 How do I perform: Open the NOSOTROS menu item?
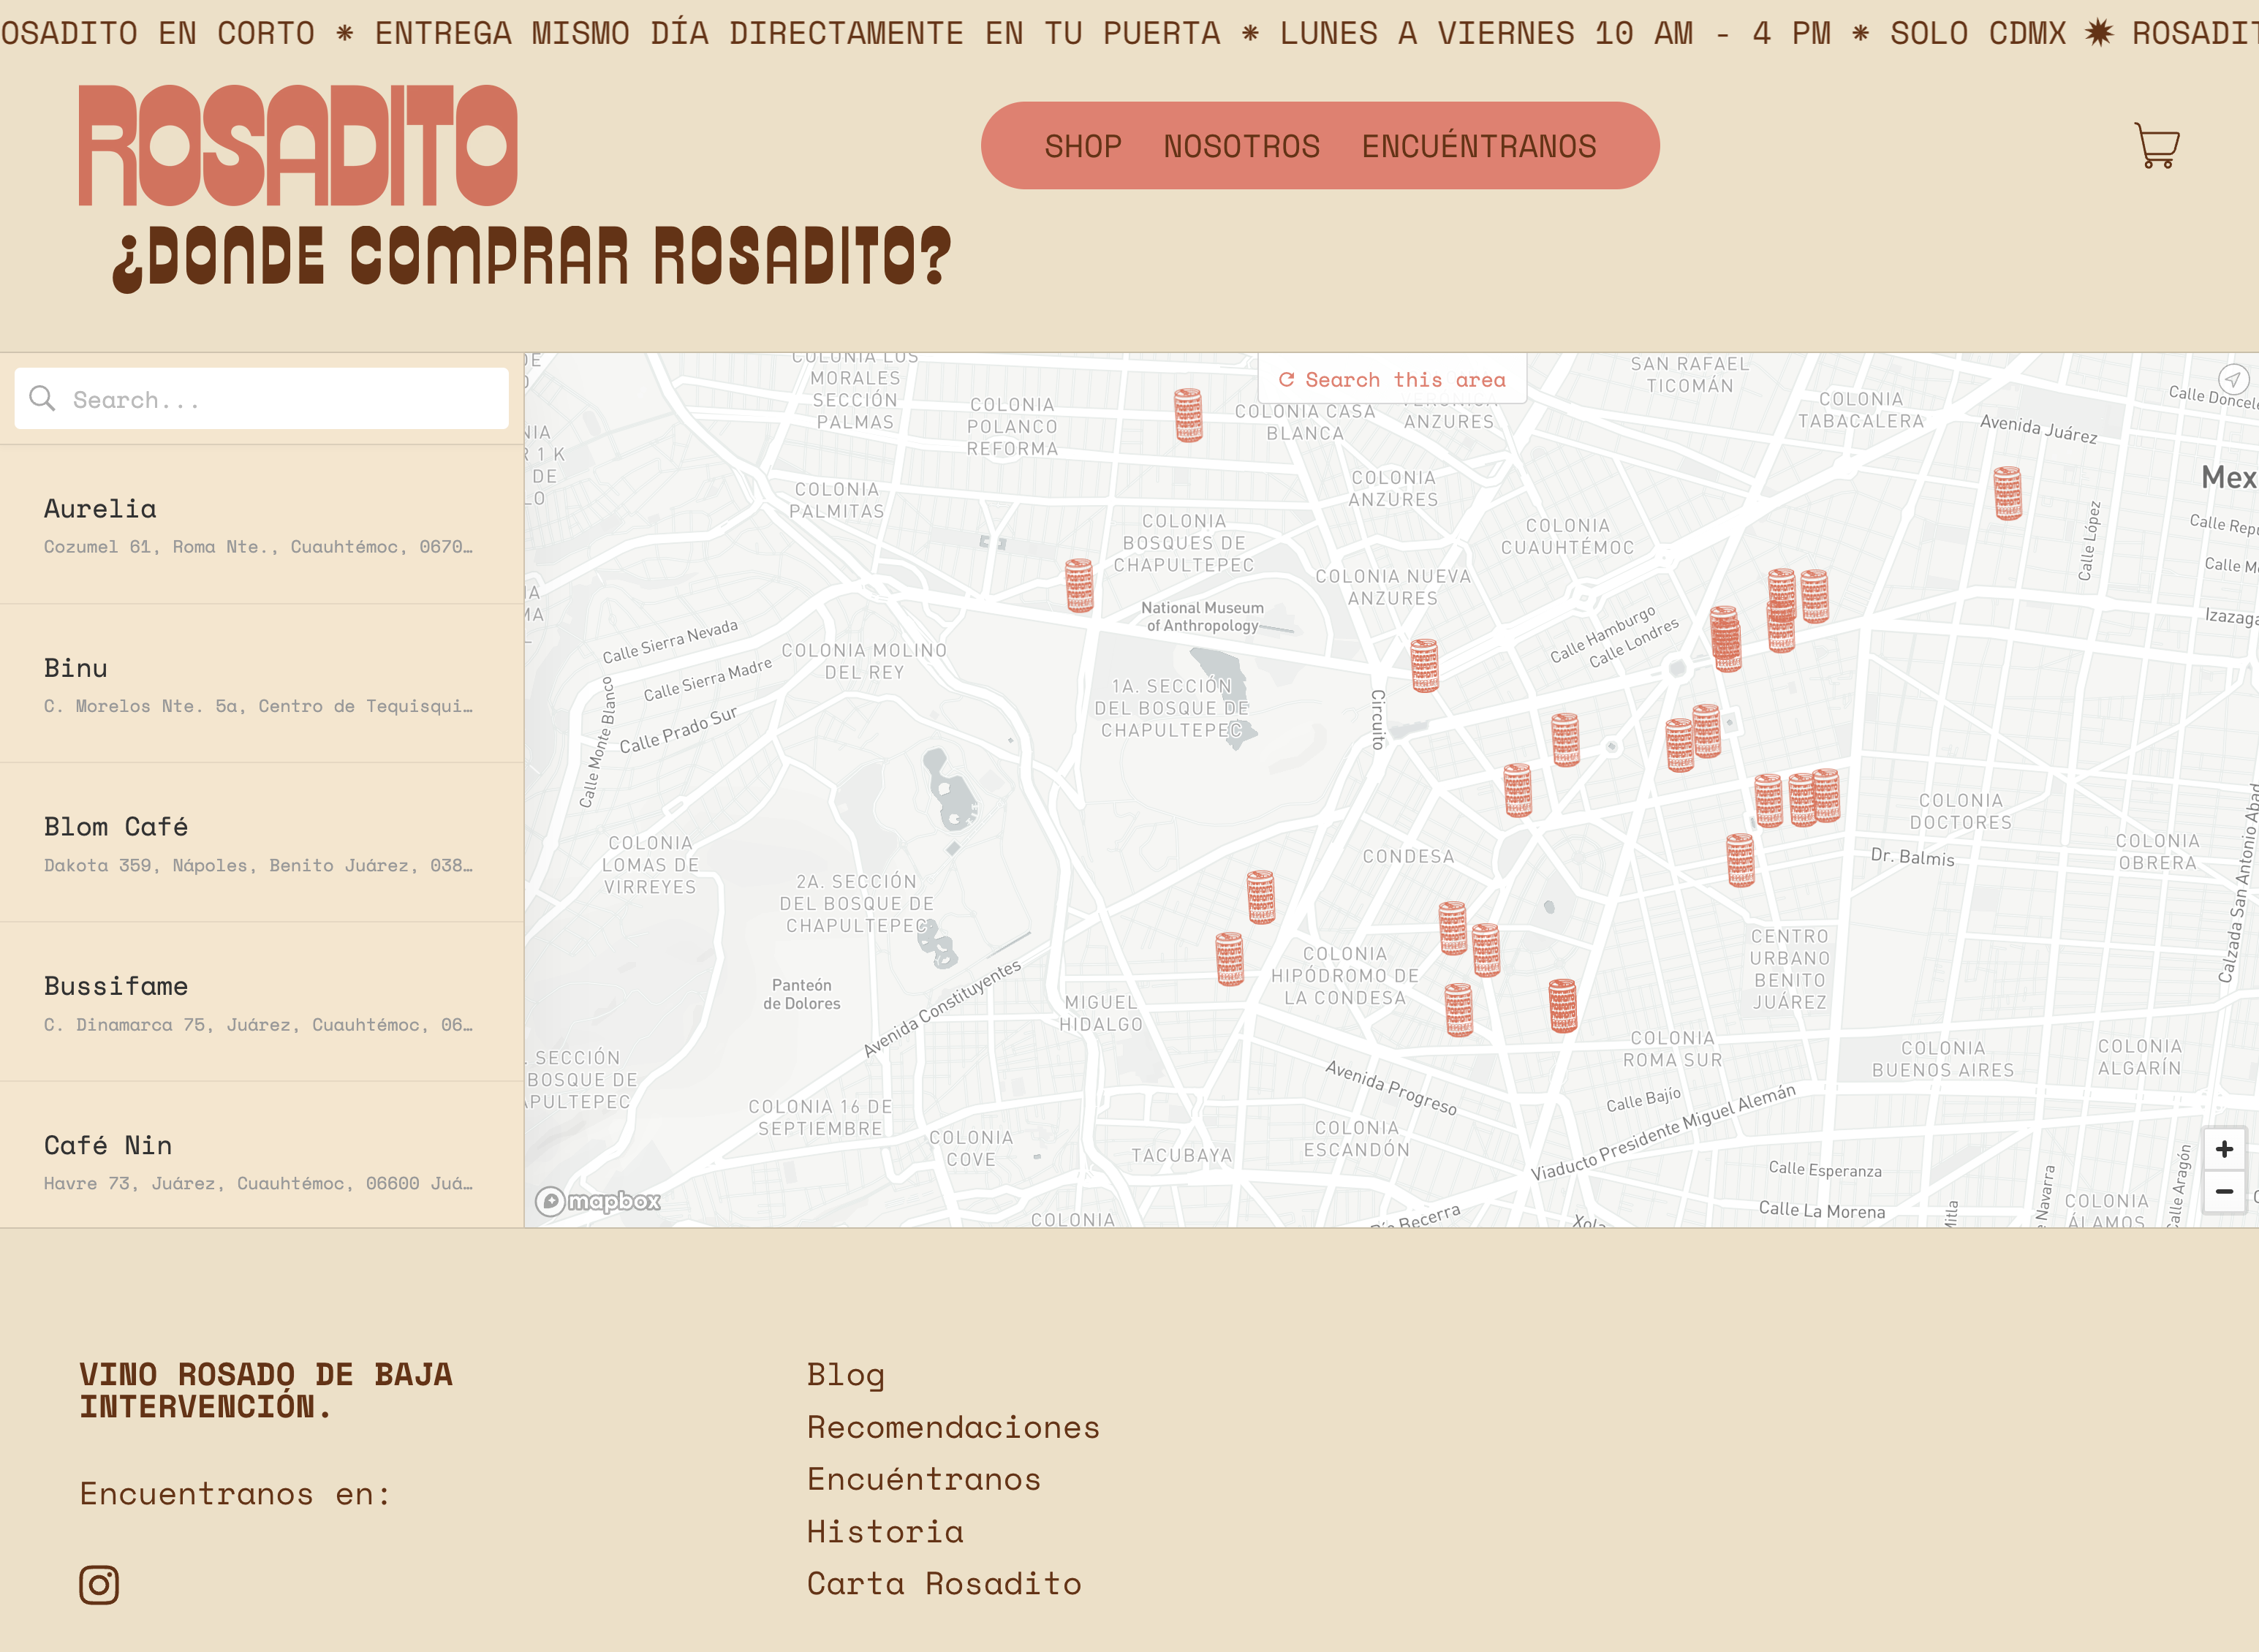1241,146
